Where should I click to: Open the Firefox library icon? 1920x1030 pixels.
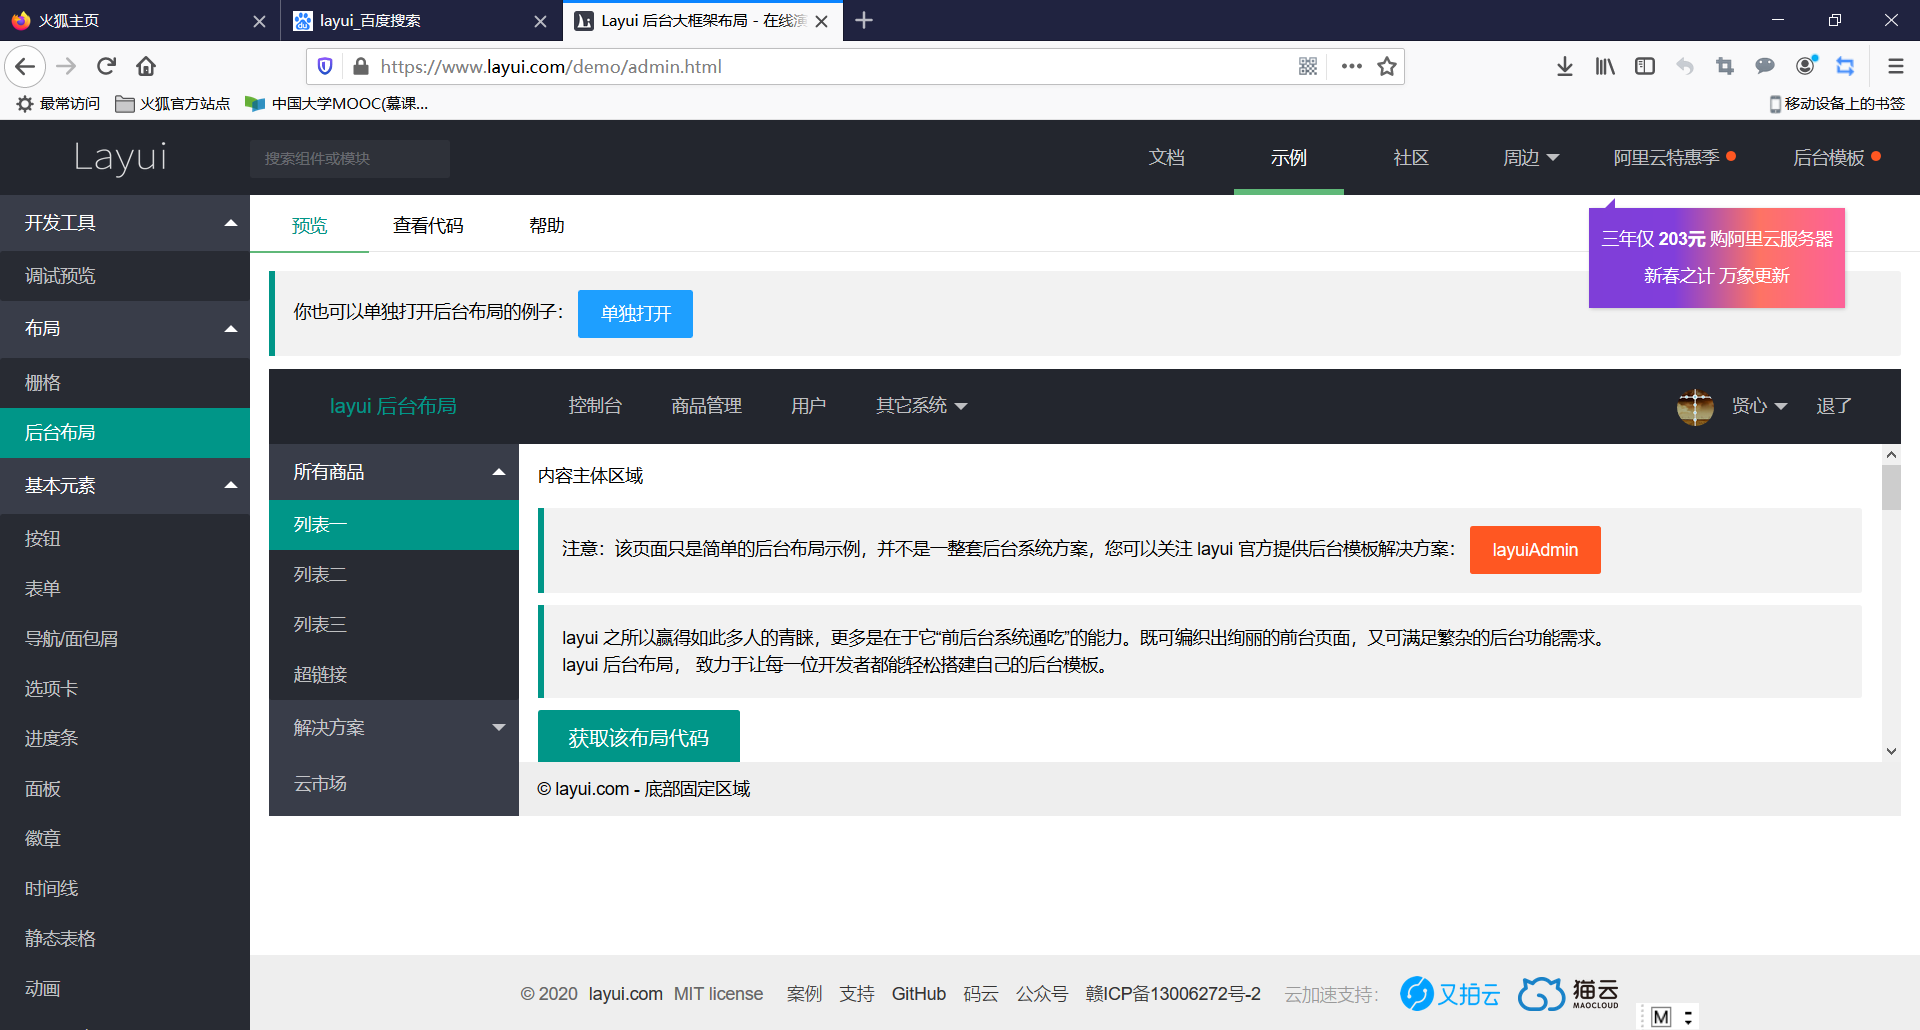click(1604, 66)
